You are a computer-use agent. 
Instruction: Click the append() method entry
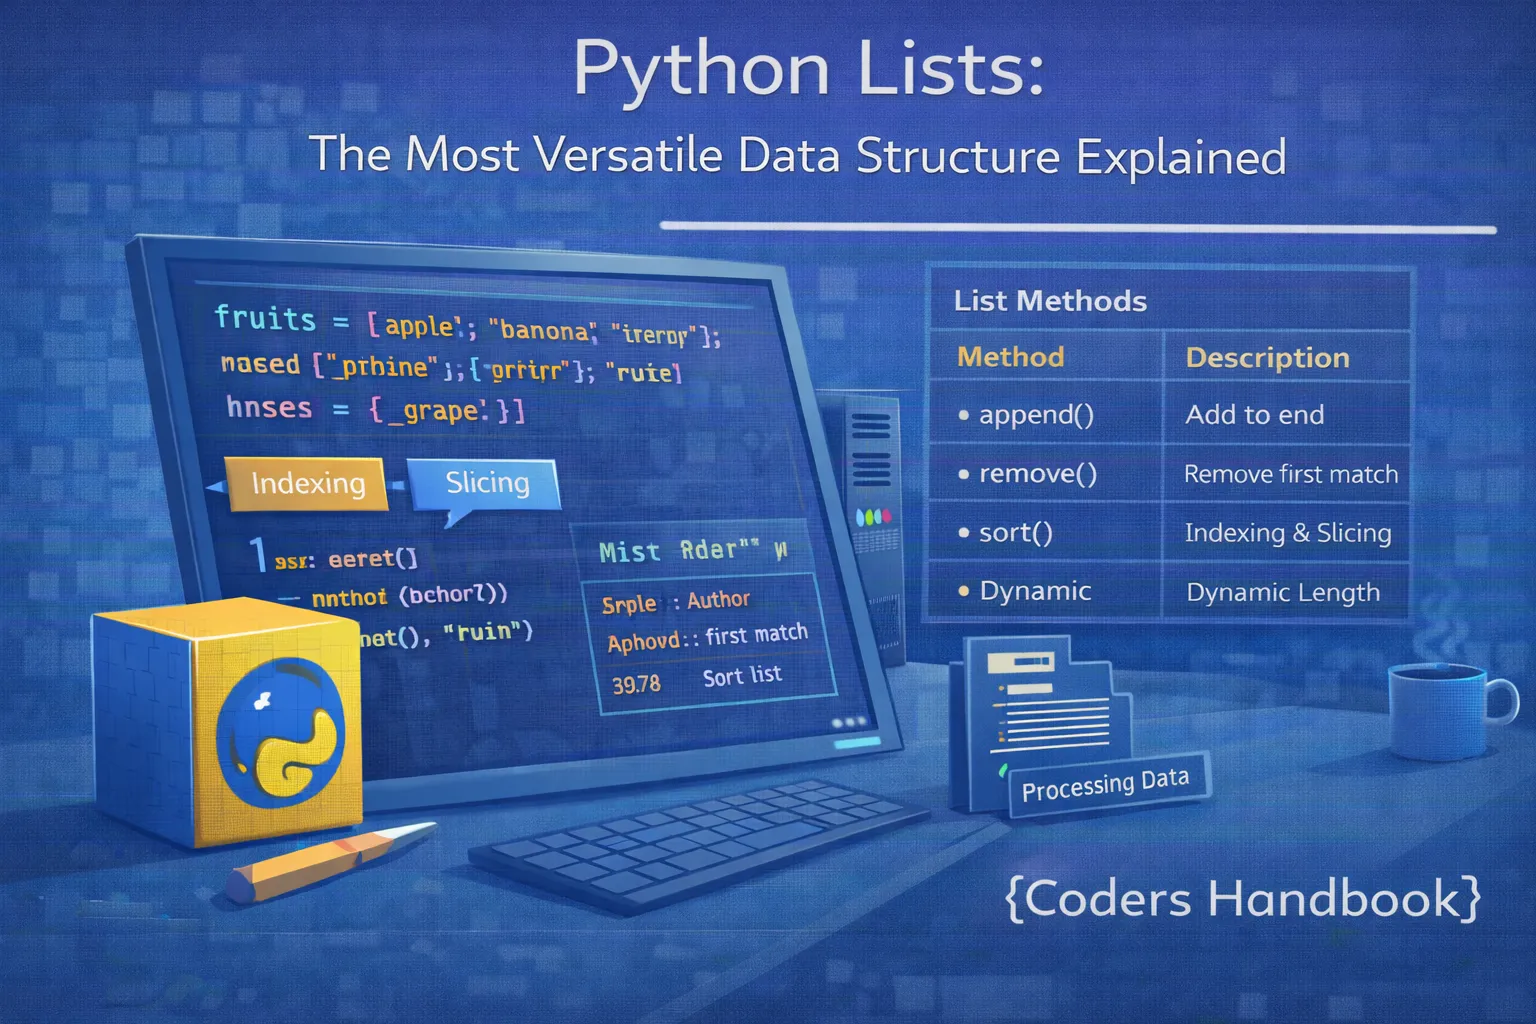point(1037,415)
